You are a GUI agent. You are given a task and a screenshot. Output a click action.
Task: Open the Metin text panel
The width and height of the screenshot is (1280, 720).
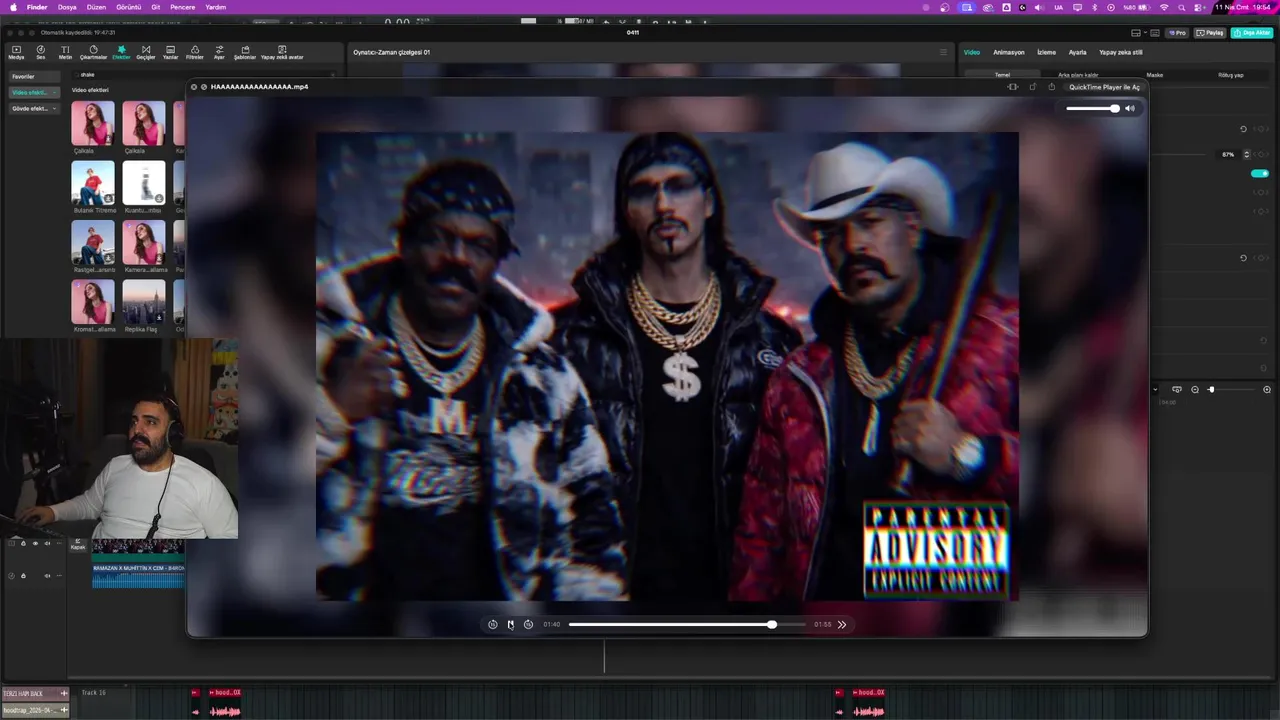[x=65, y=52]
